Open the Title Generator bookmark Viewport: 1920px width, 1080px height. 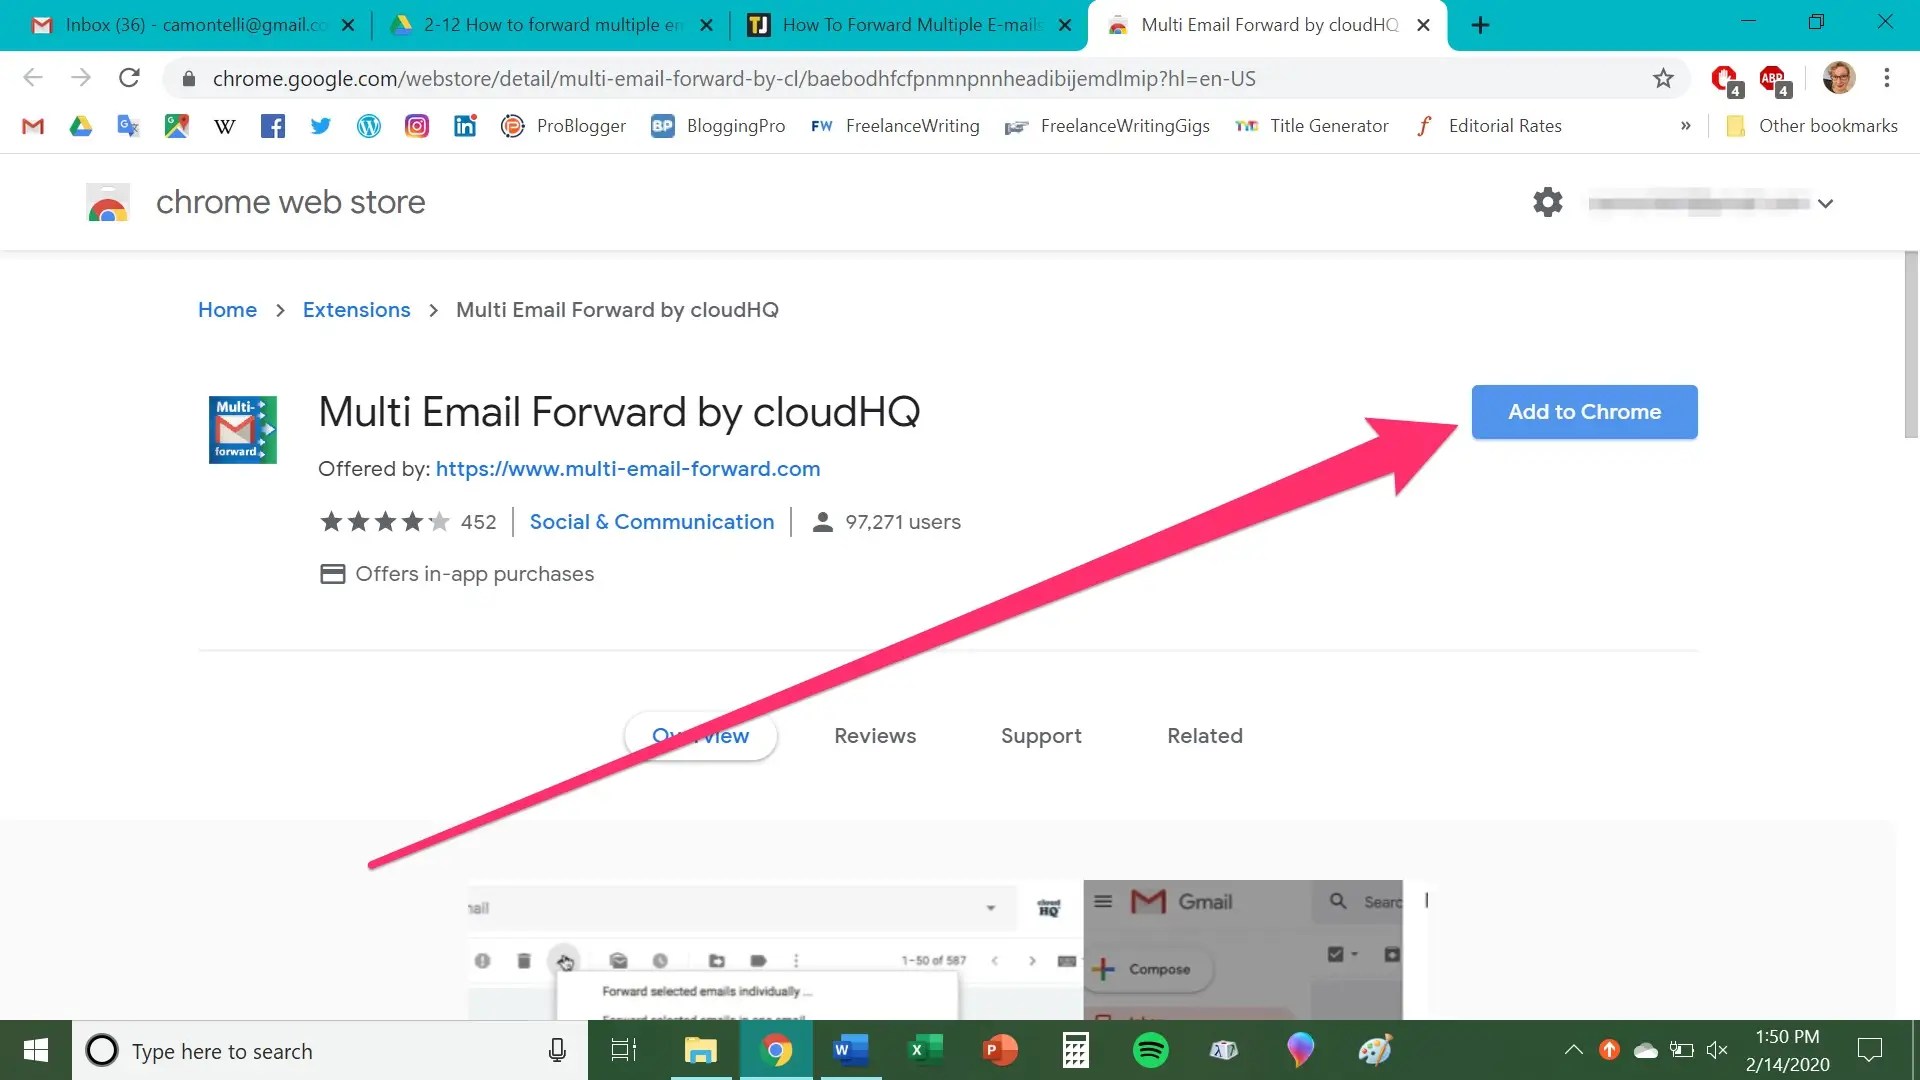point(1311,126)
